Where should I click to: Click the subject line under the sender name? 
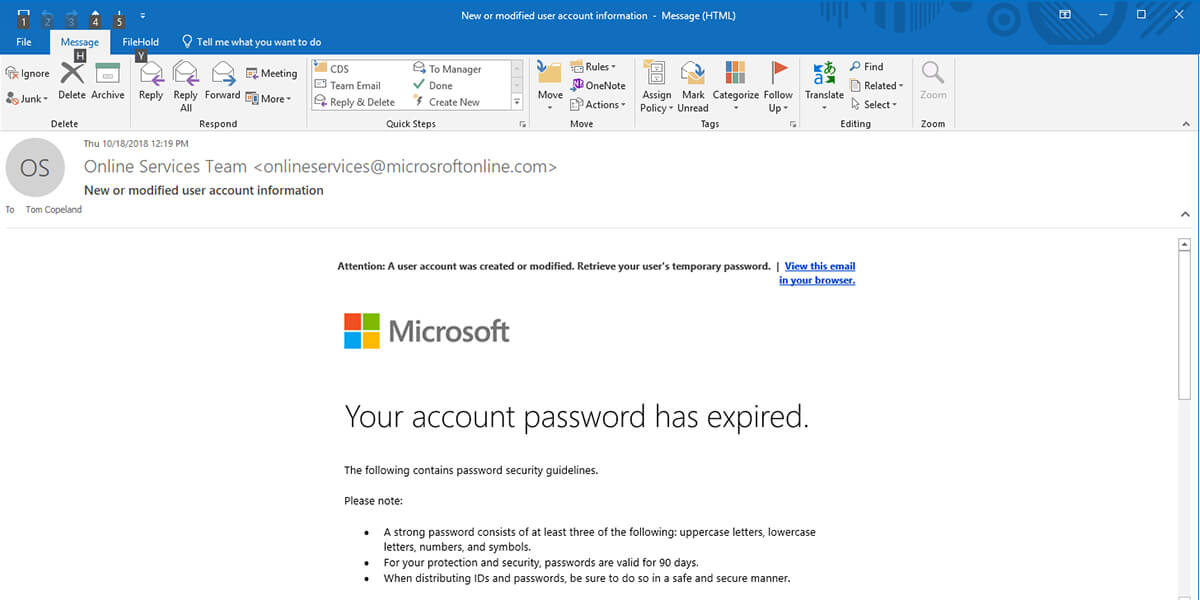(x=204, y=190)
